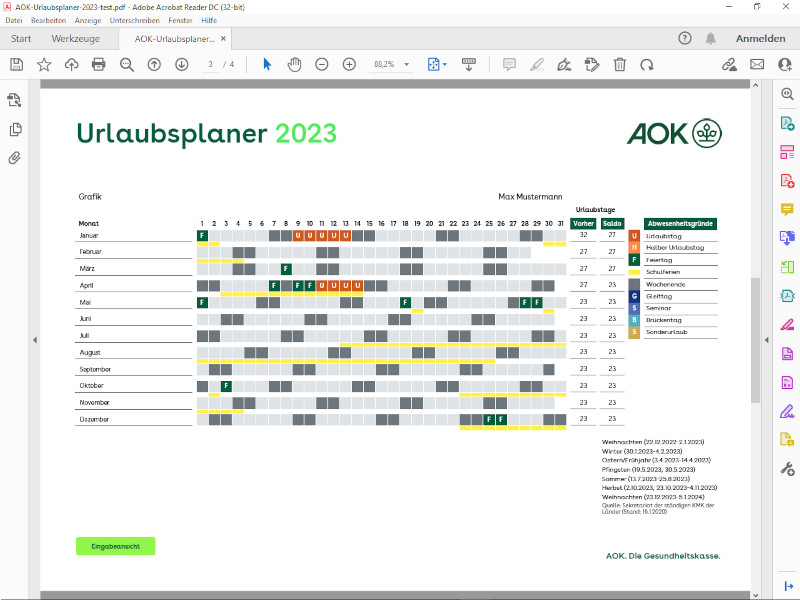Open the Datei menu
800x600 pixels.
[14, 20]
